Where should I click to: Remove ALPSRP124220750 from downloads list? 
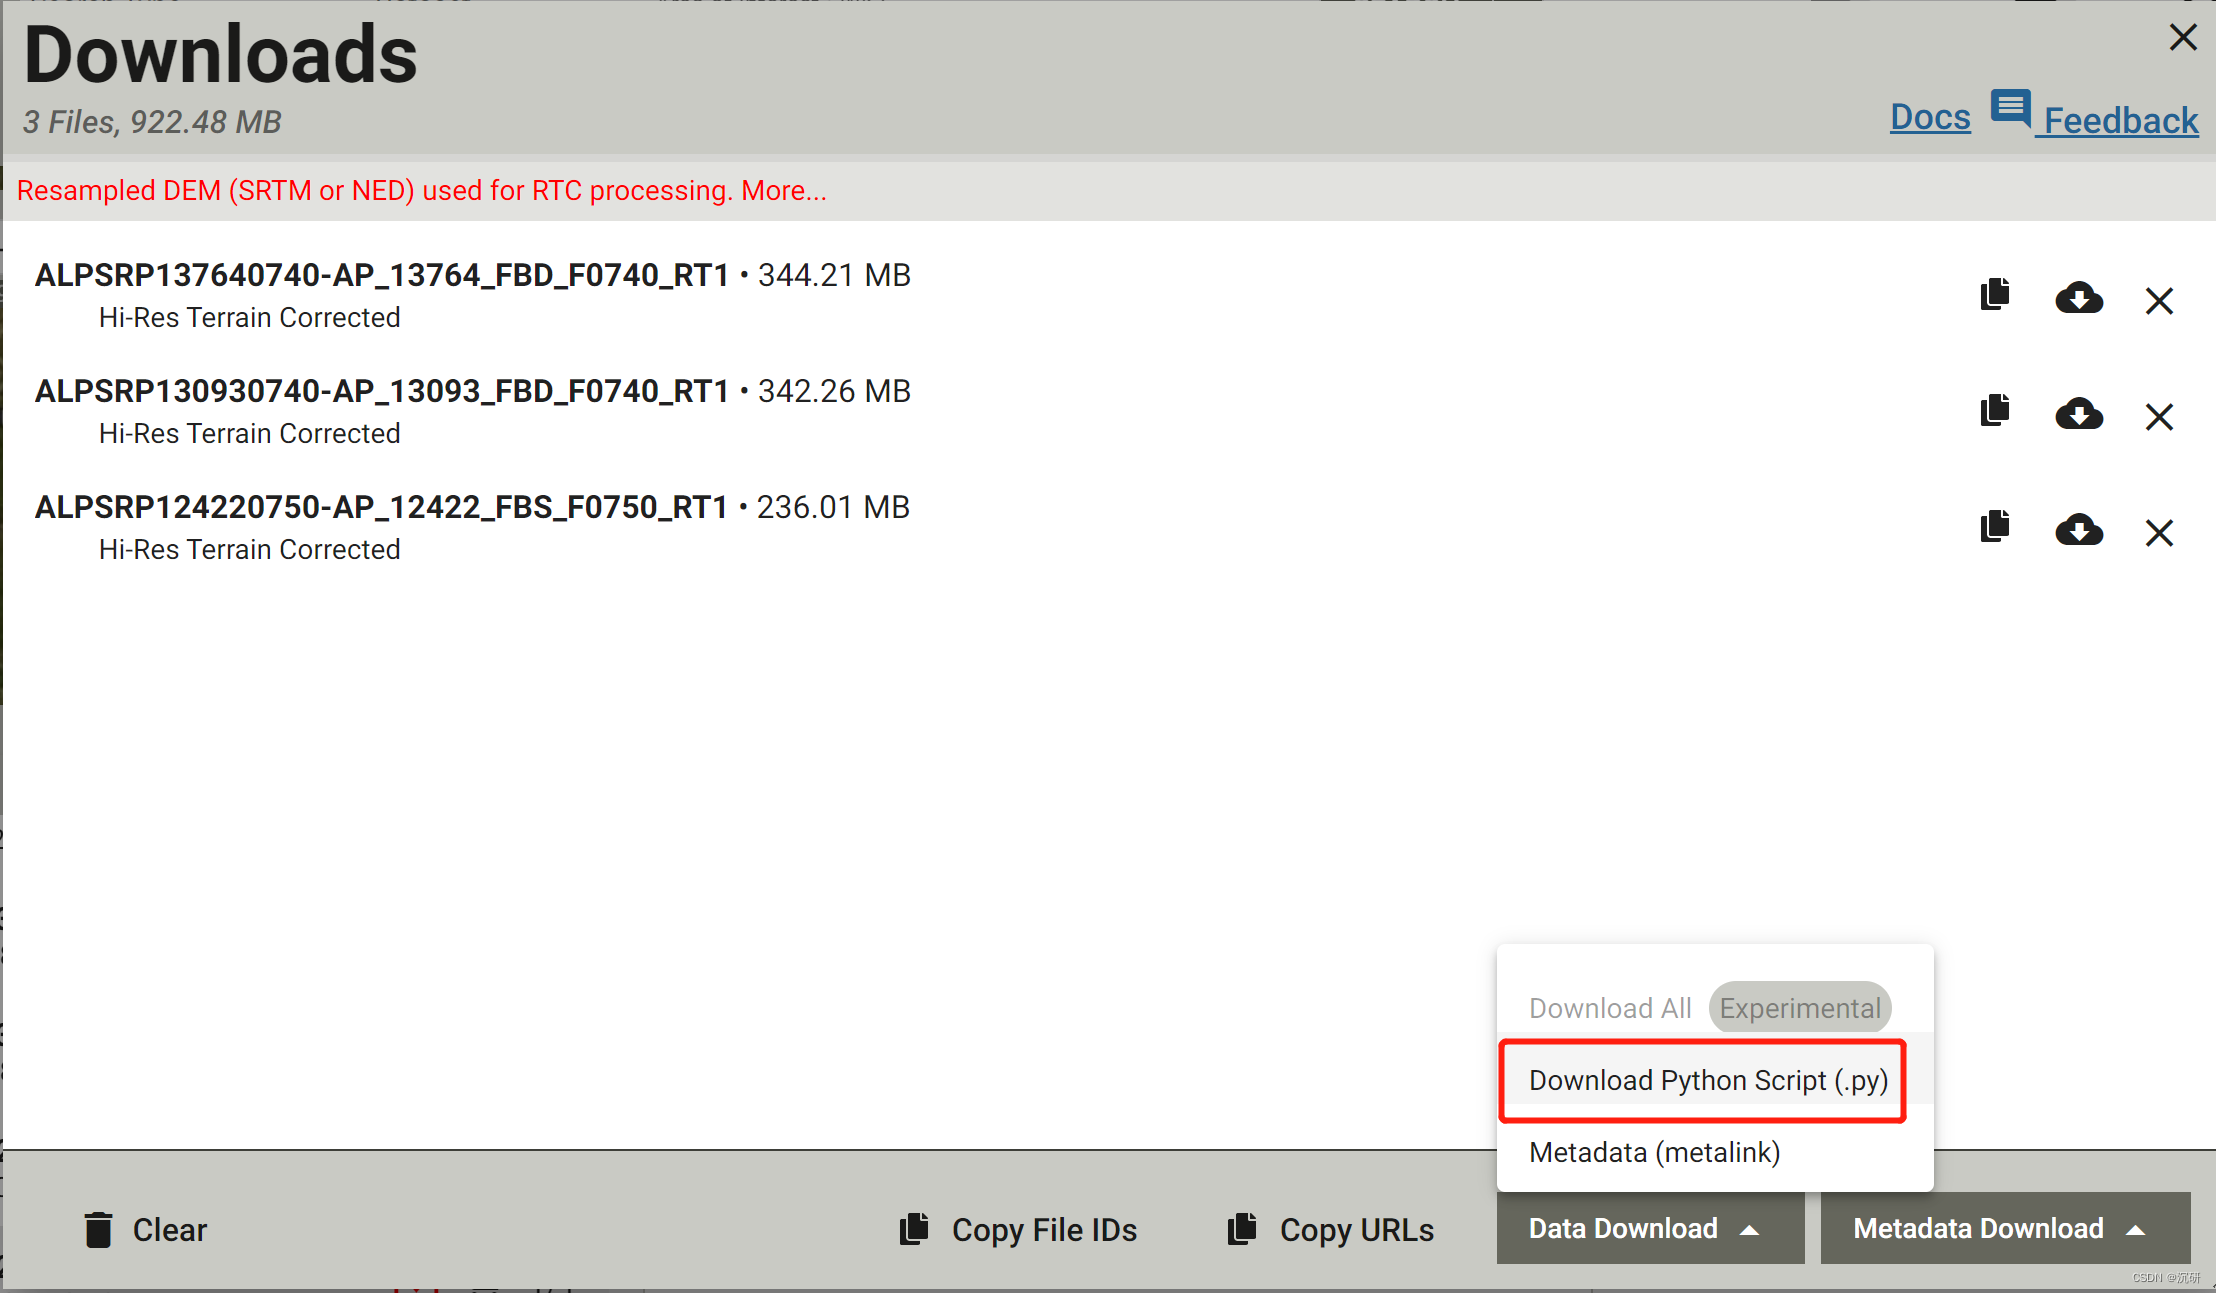pyautogui.click(x=2161, y=531)
